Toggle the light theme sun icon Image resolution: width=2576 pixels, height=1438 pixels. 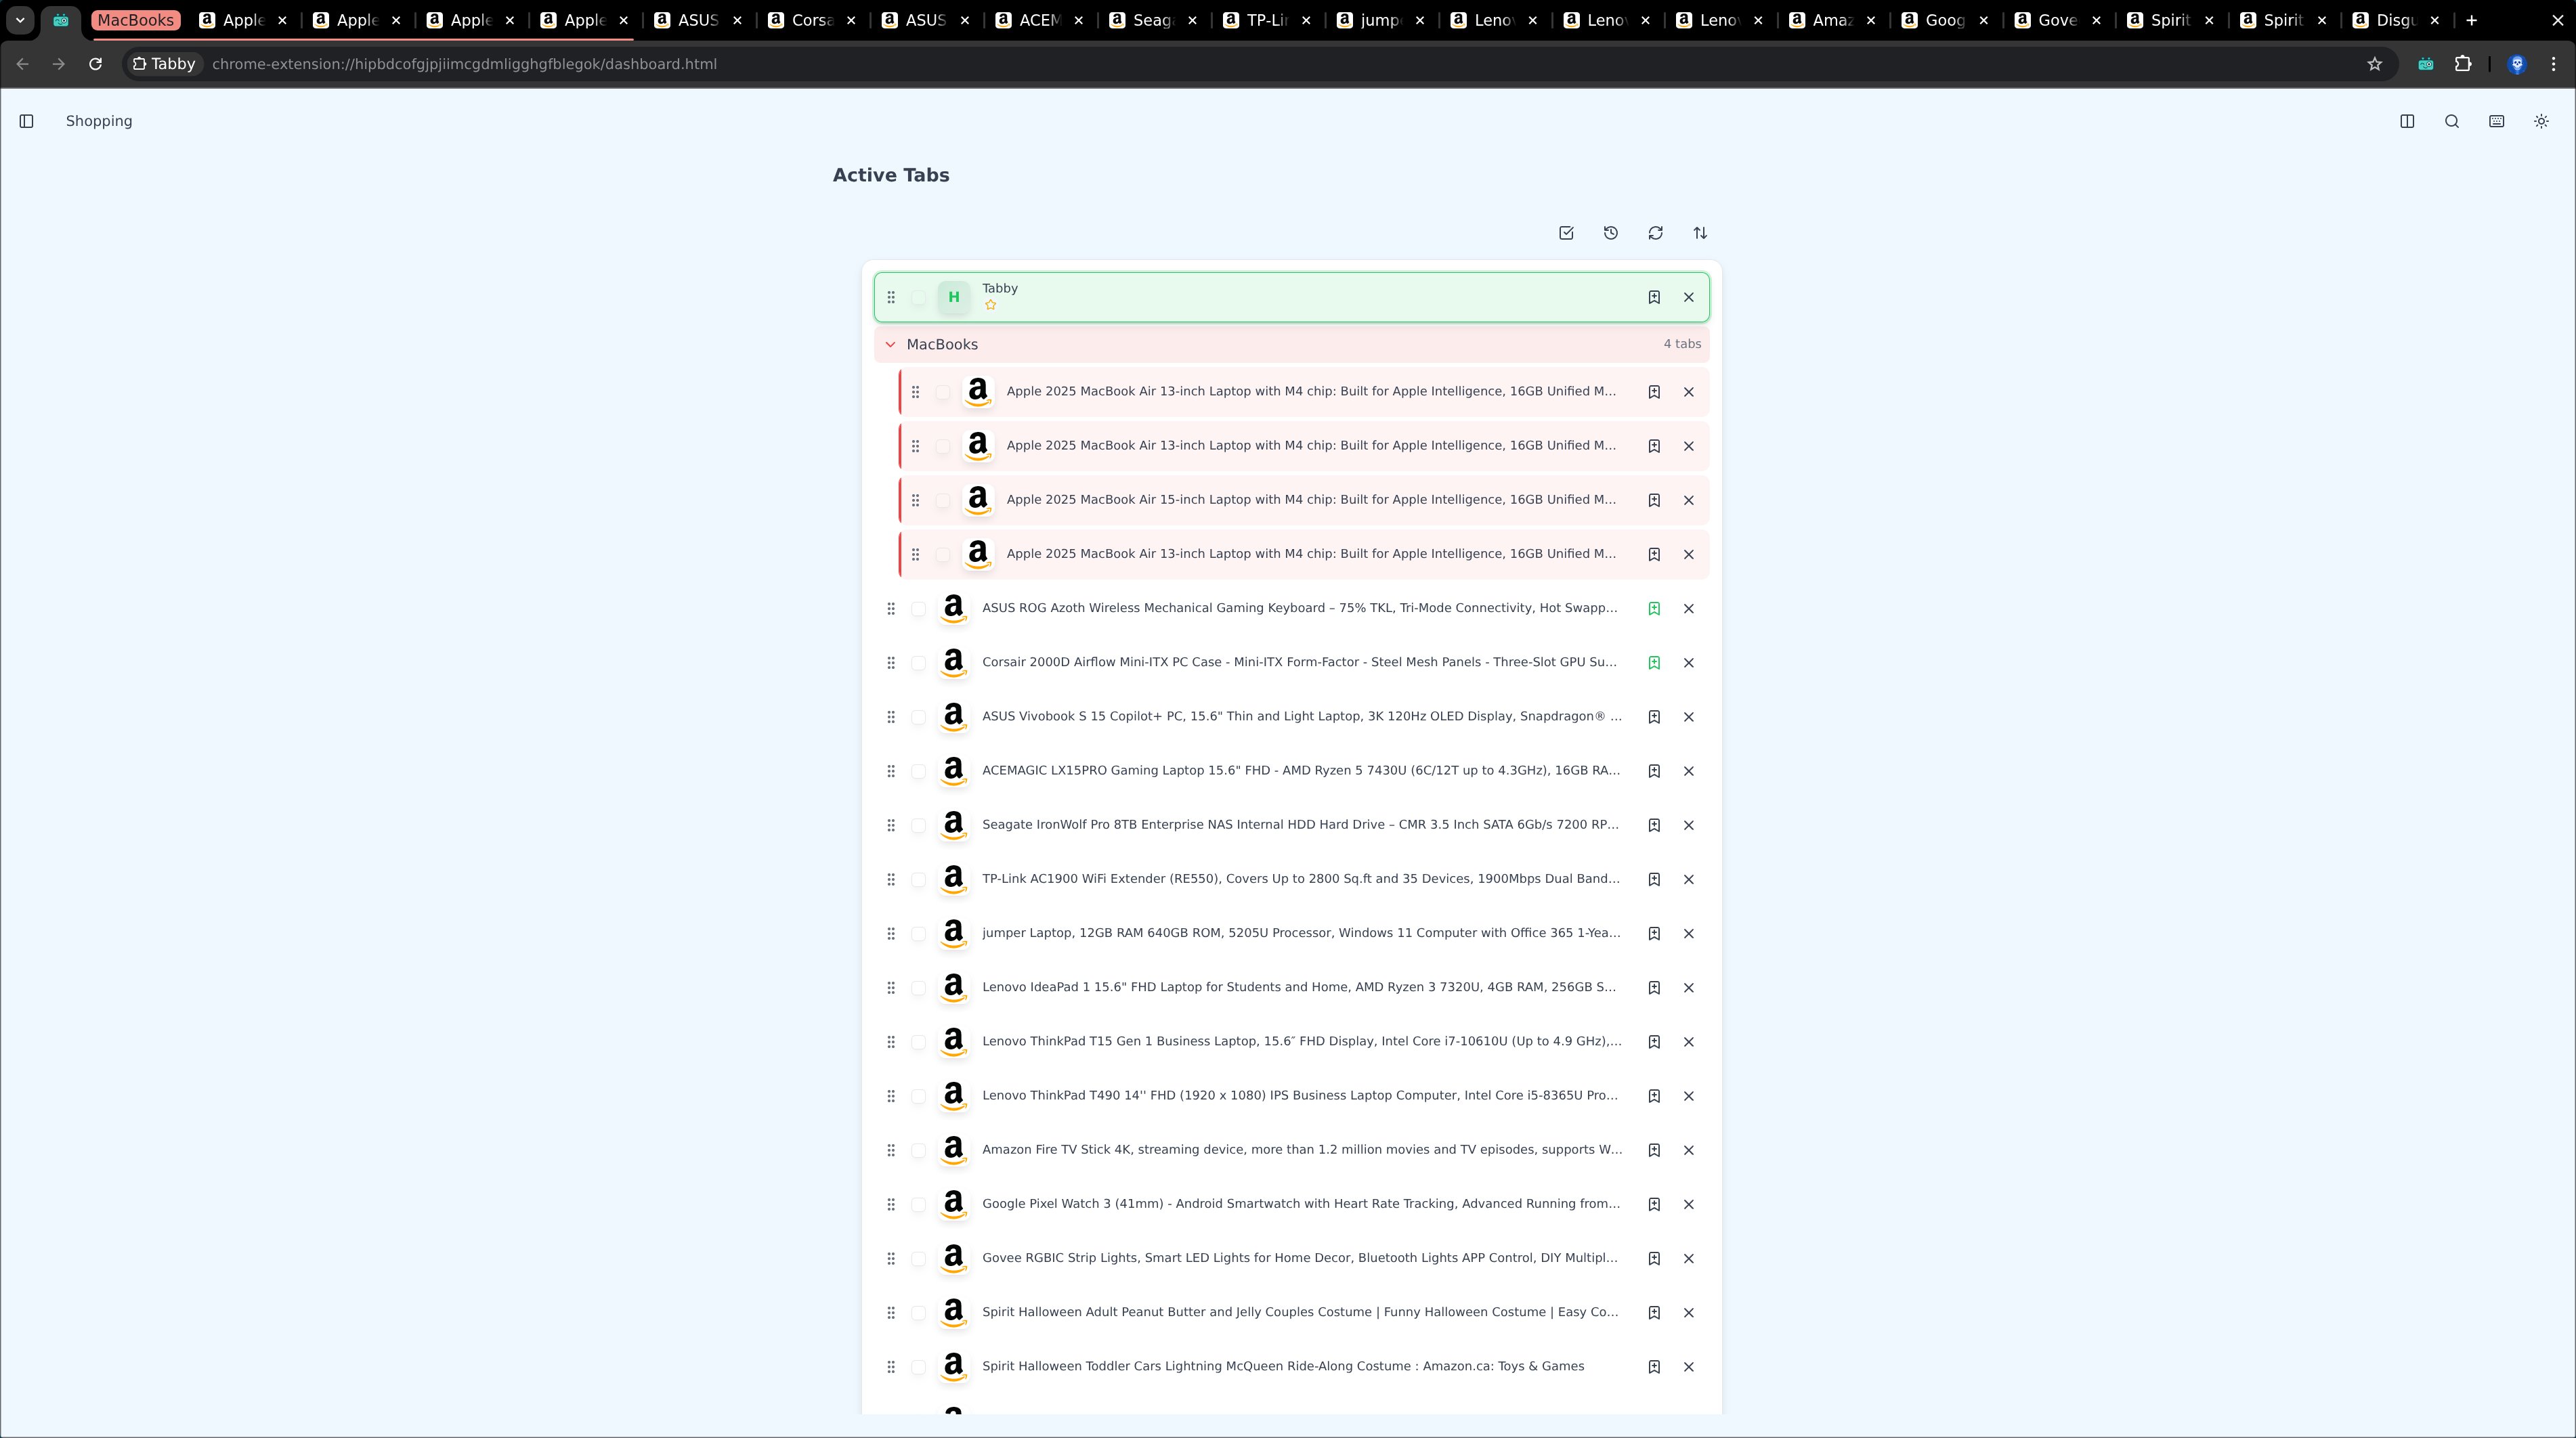coord(2541,121)
